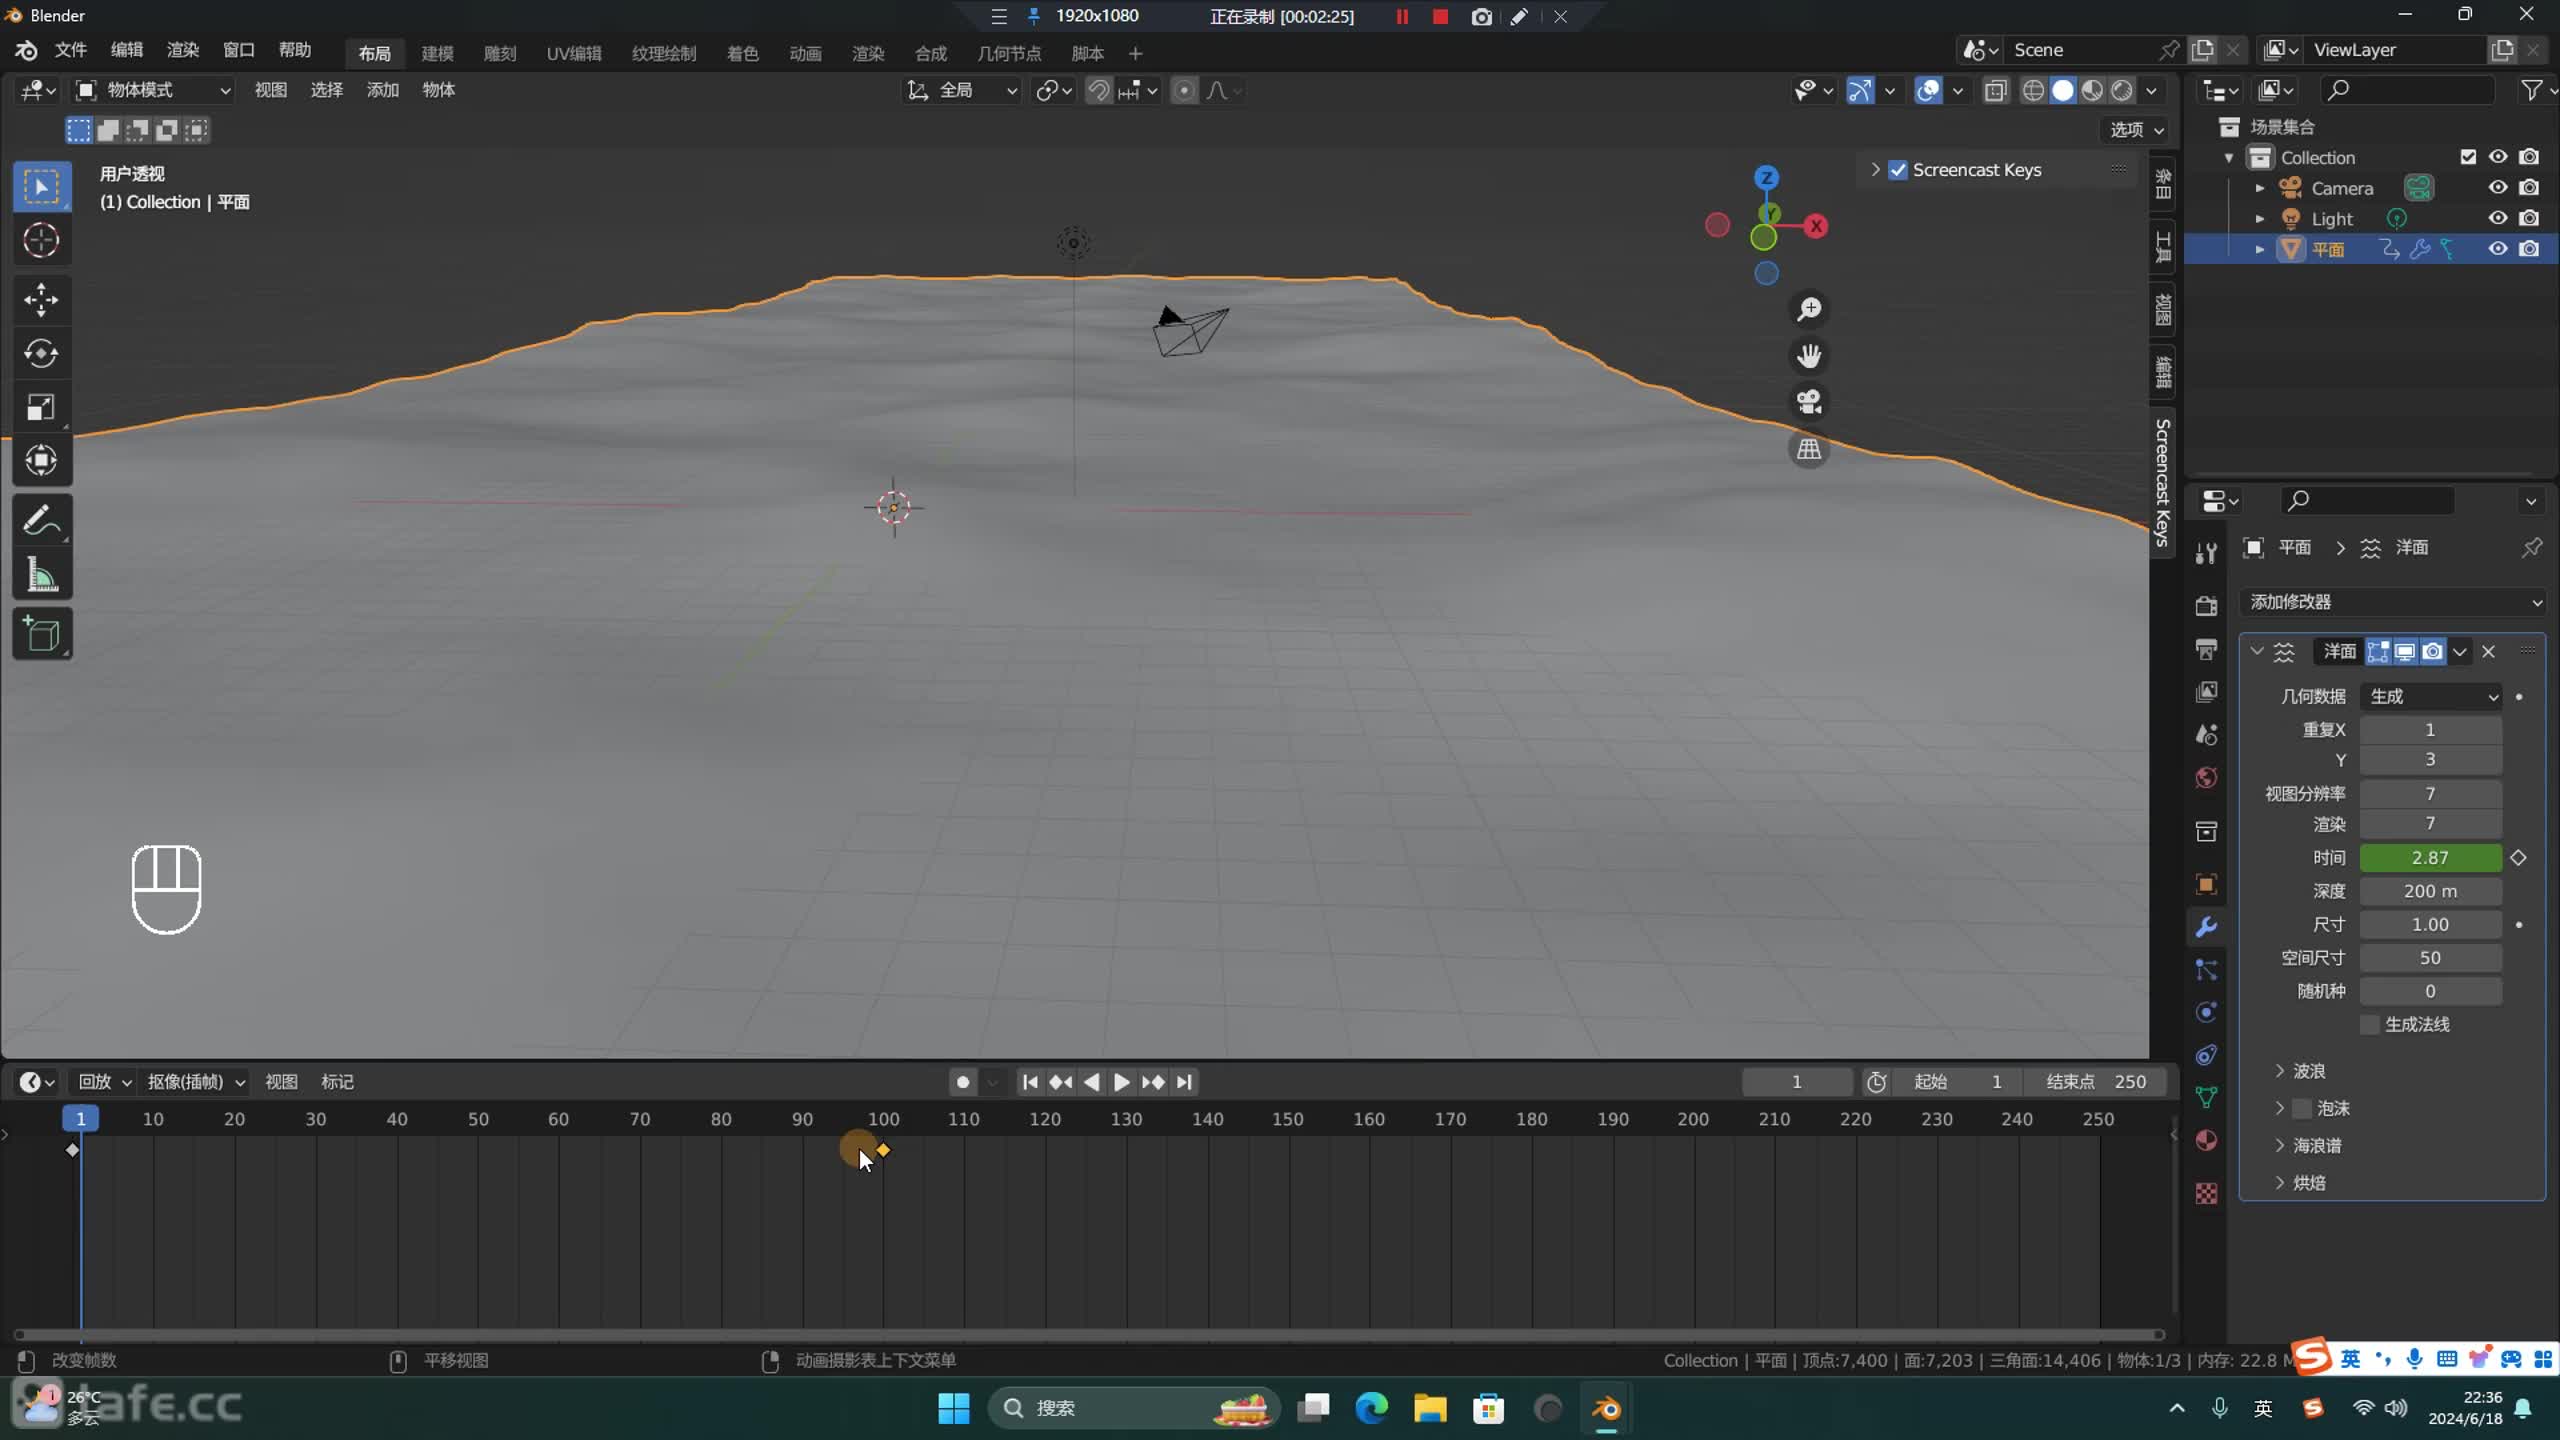This screenshot has width=2560, height=1440.
Task: Toggle X-Ray display in viewport header
Action: [x=1996, y=91]
